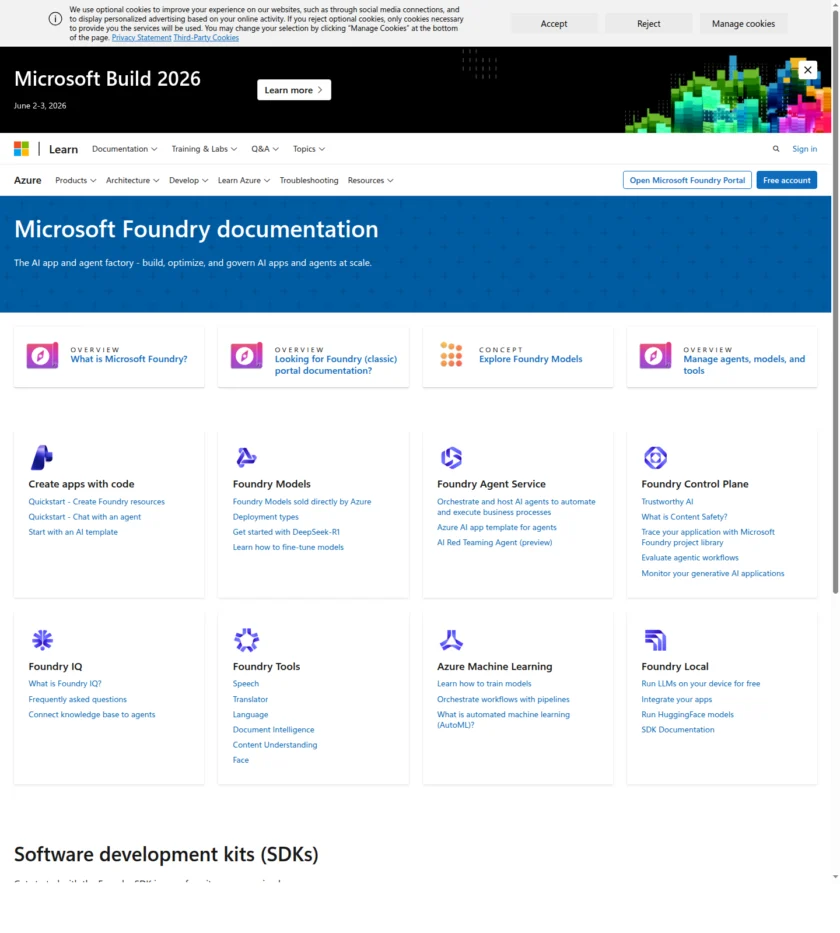
Task: Click the Microsoft logo icon
Action: tap(20, 148)
